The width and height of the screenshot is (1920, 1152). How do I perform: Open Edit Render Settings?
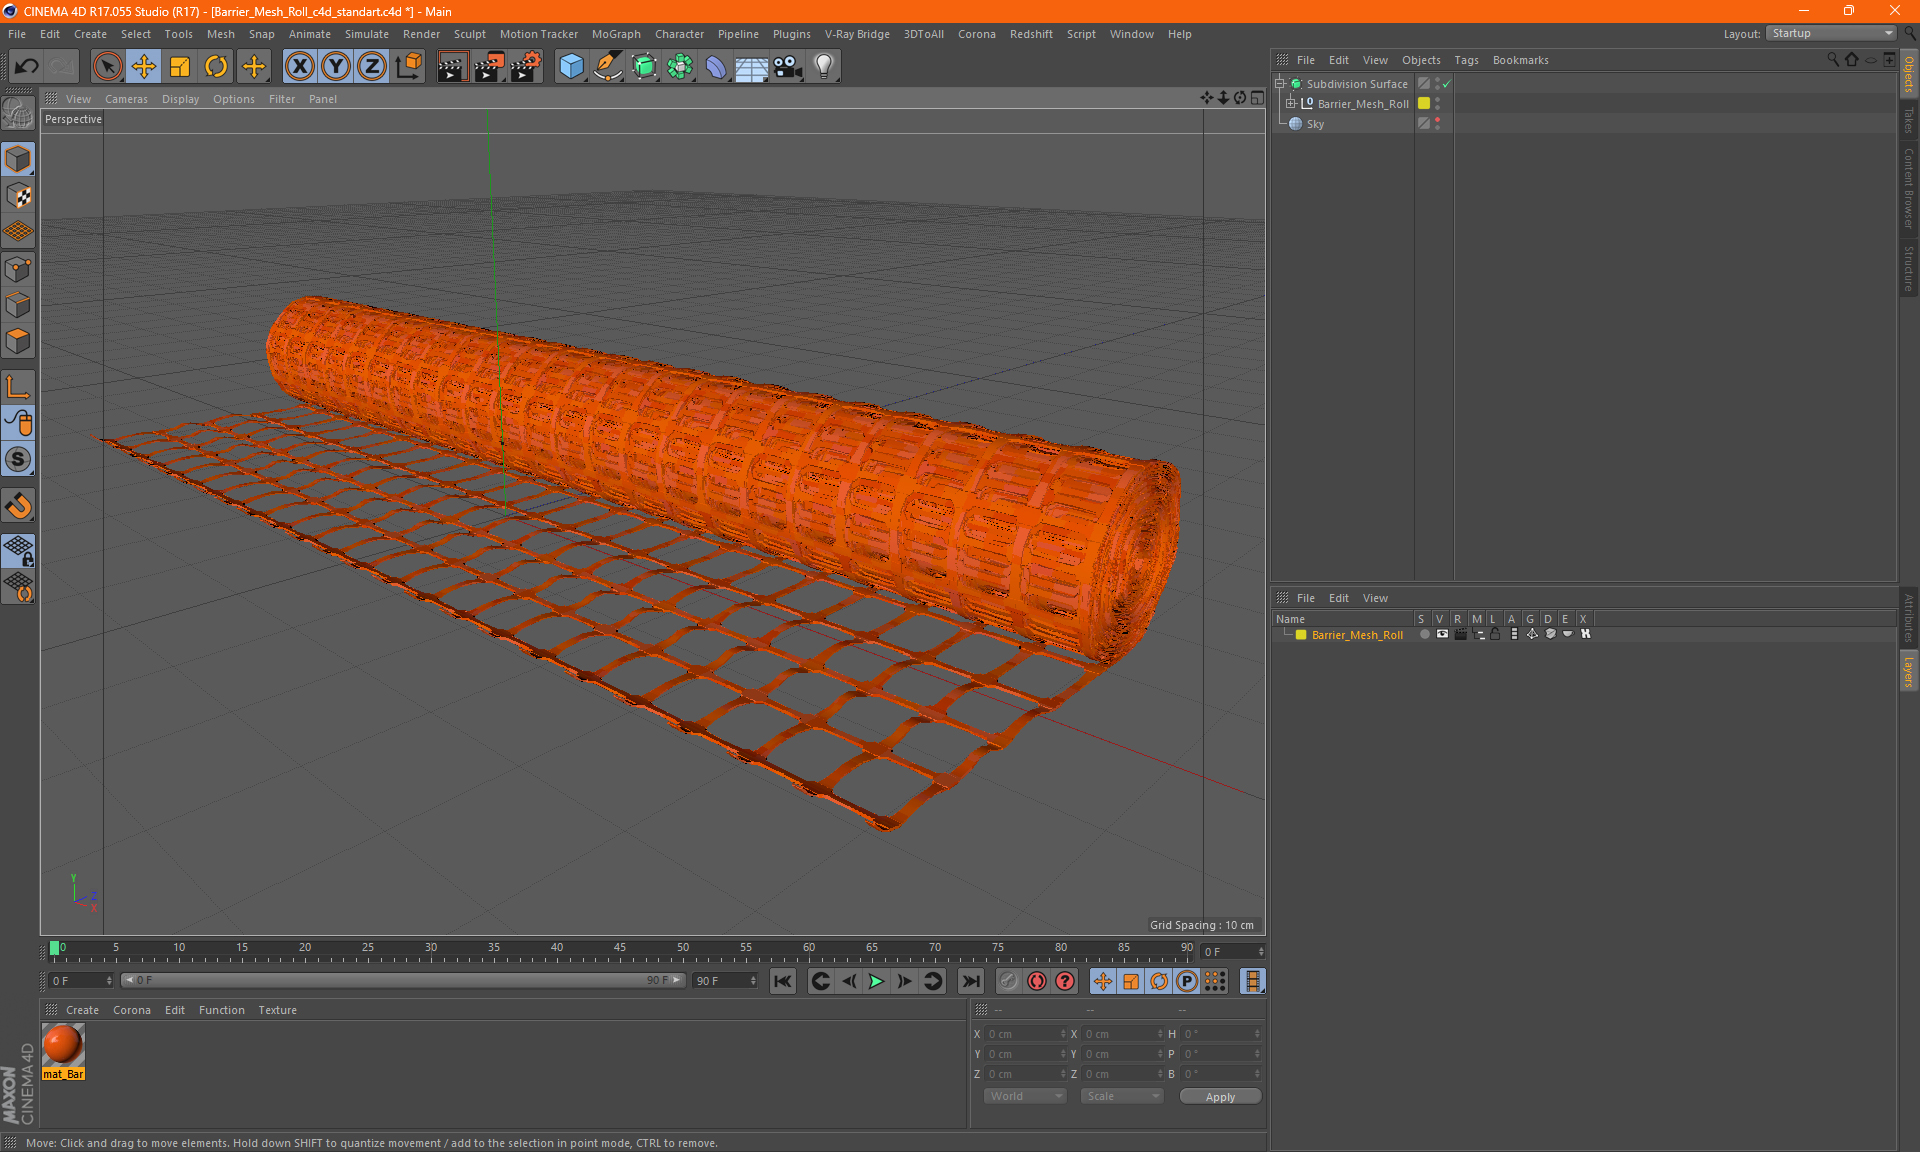[x=526, y=67]
